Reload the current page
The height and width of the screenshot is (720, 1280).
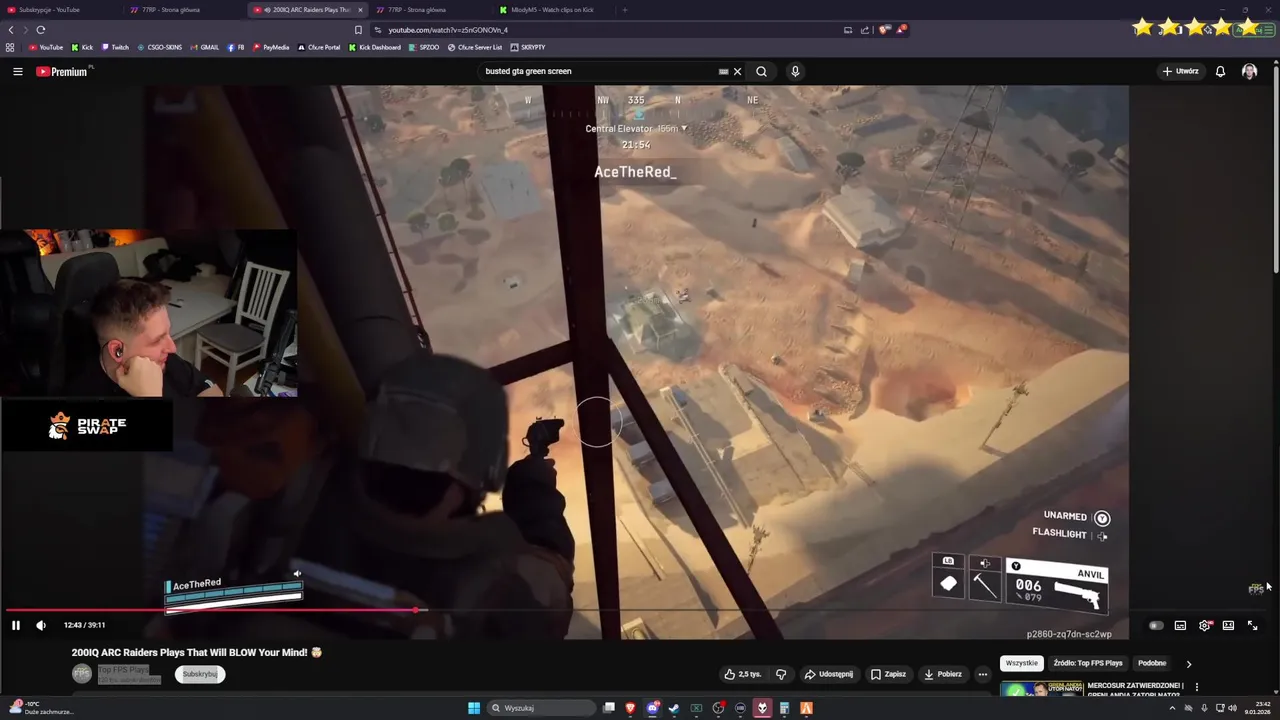[x=40, y=30]
